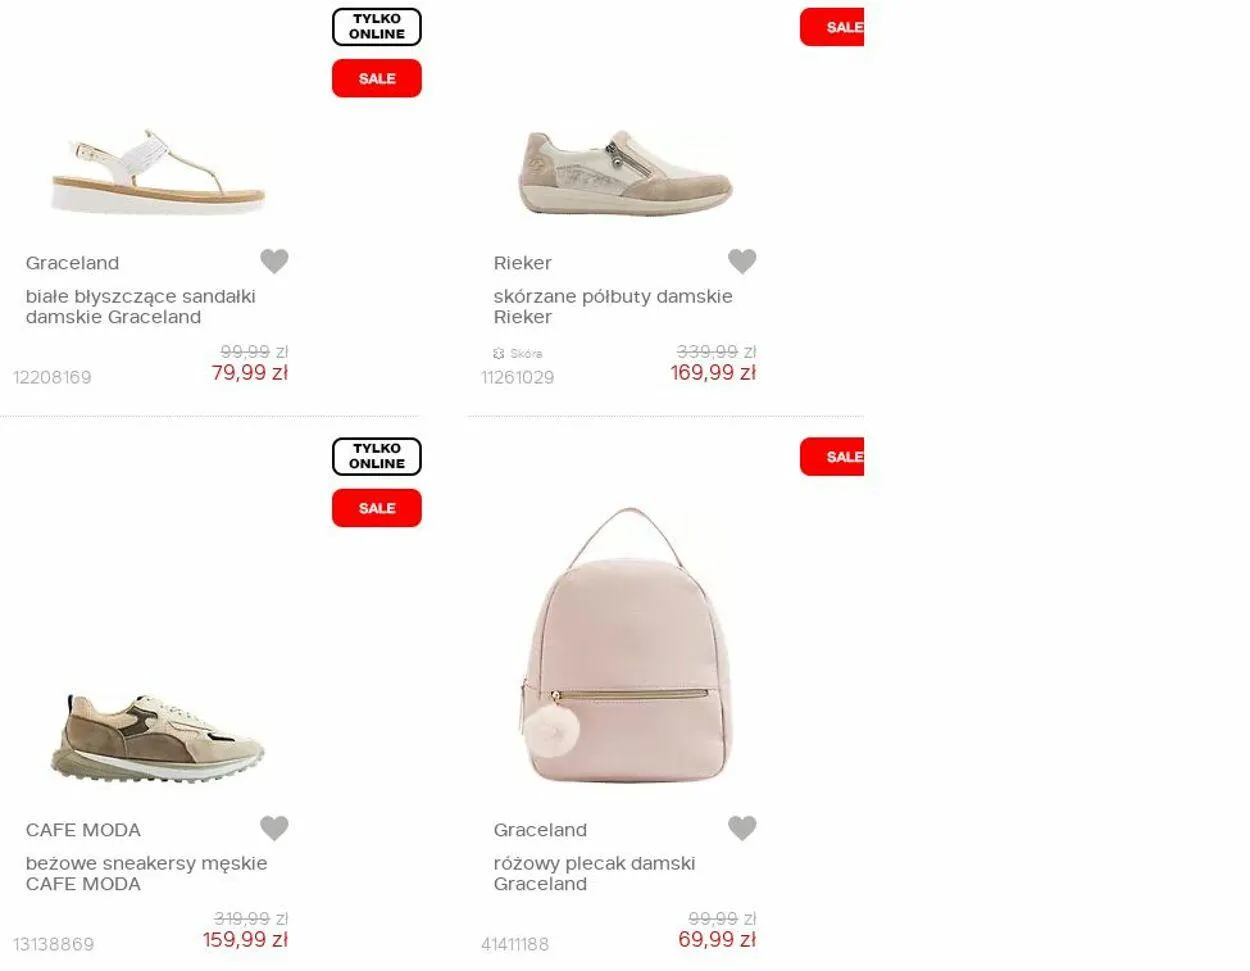
Task: Open 'skórzane półbuty damskie Rieker' link
Action: (x=612, y=306)
